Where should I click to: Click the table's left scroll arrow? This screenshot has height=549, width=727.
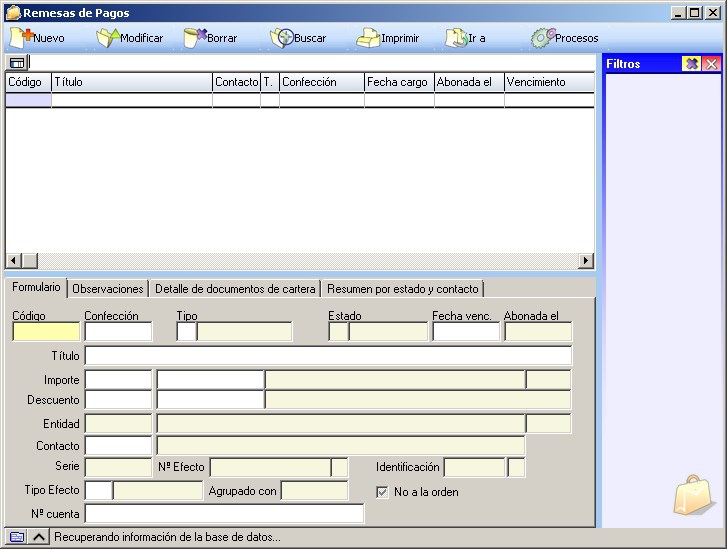click(x=13, y=261)
